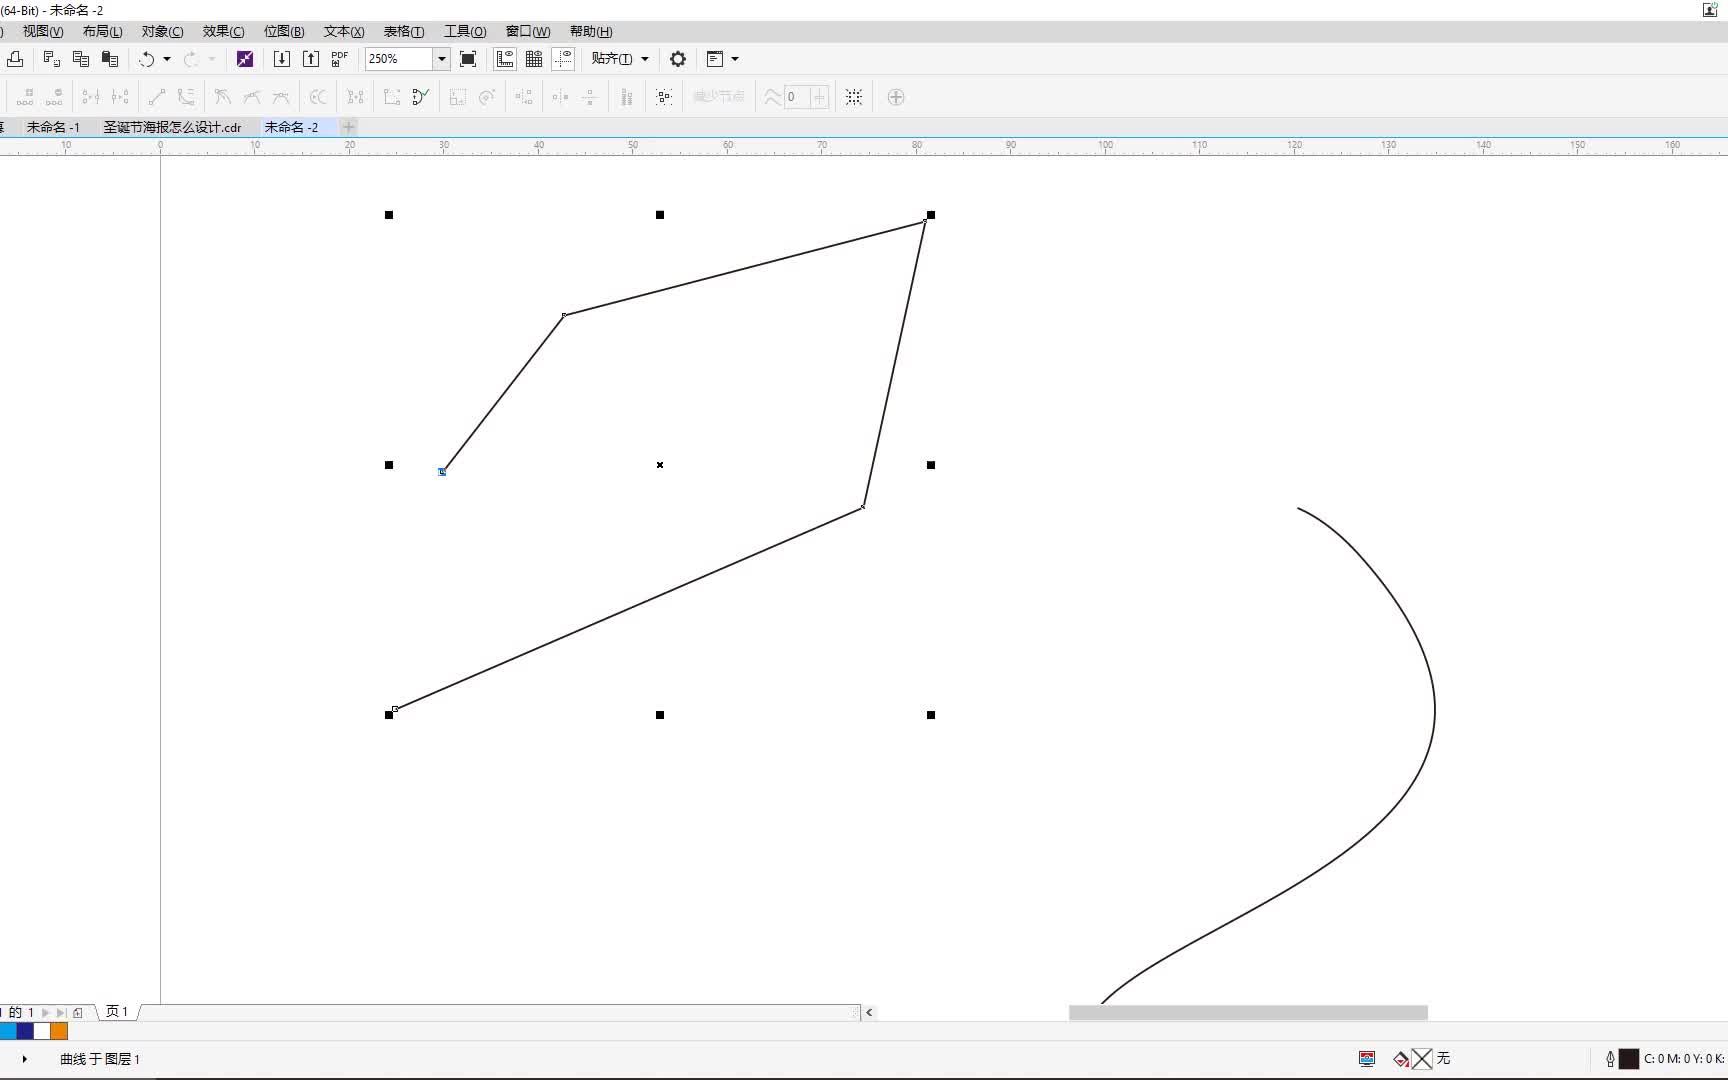This screenshot has height=1080, width=1728.
Task: Switch to the 未命名 -1 document tab
Action: (x=53, y=127)
